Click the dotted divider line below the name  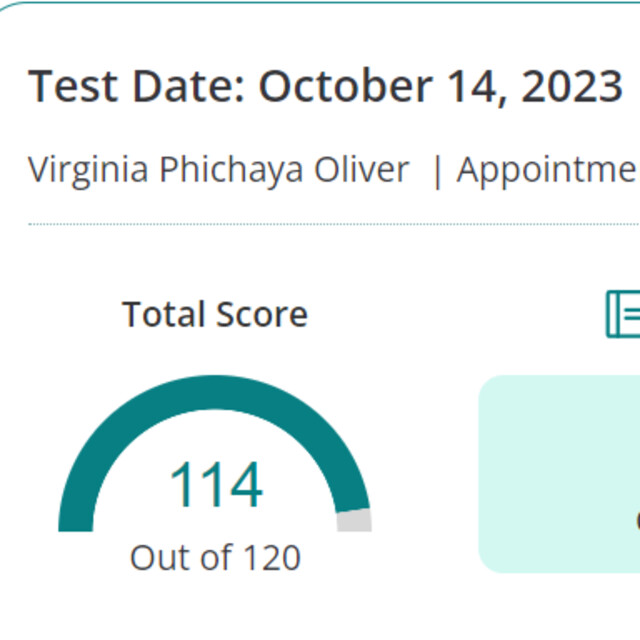coord(334,224)
